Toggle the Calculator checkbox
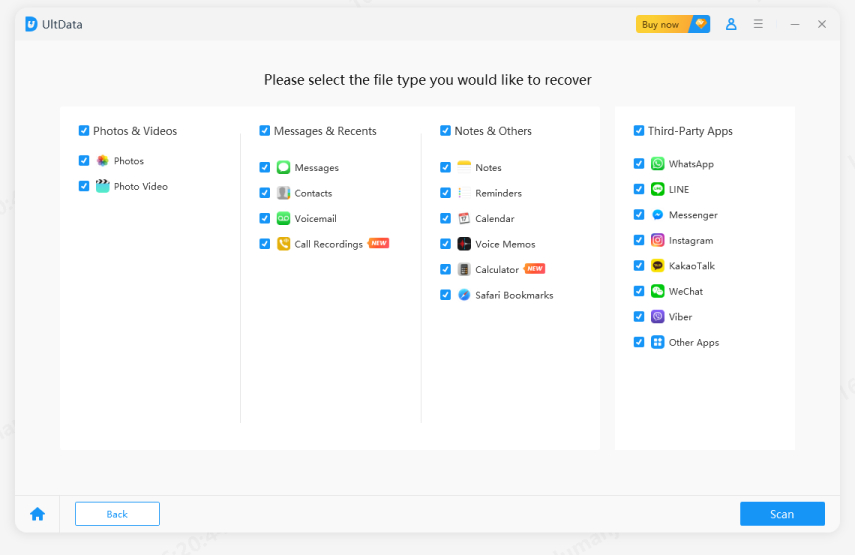The height and width of the screenshot is (555, 855). pos(445,269)
